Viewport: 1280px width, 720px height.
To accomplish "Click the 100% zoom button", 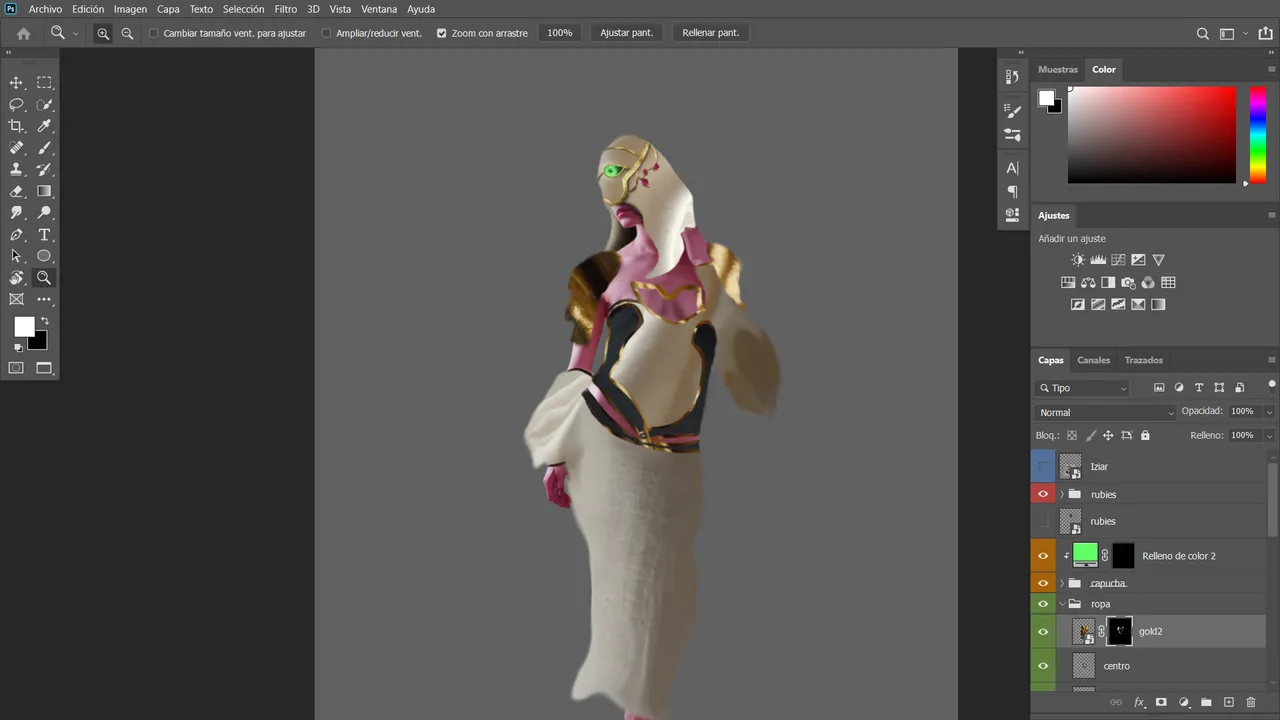I will [560, 33].
